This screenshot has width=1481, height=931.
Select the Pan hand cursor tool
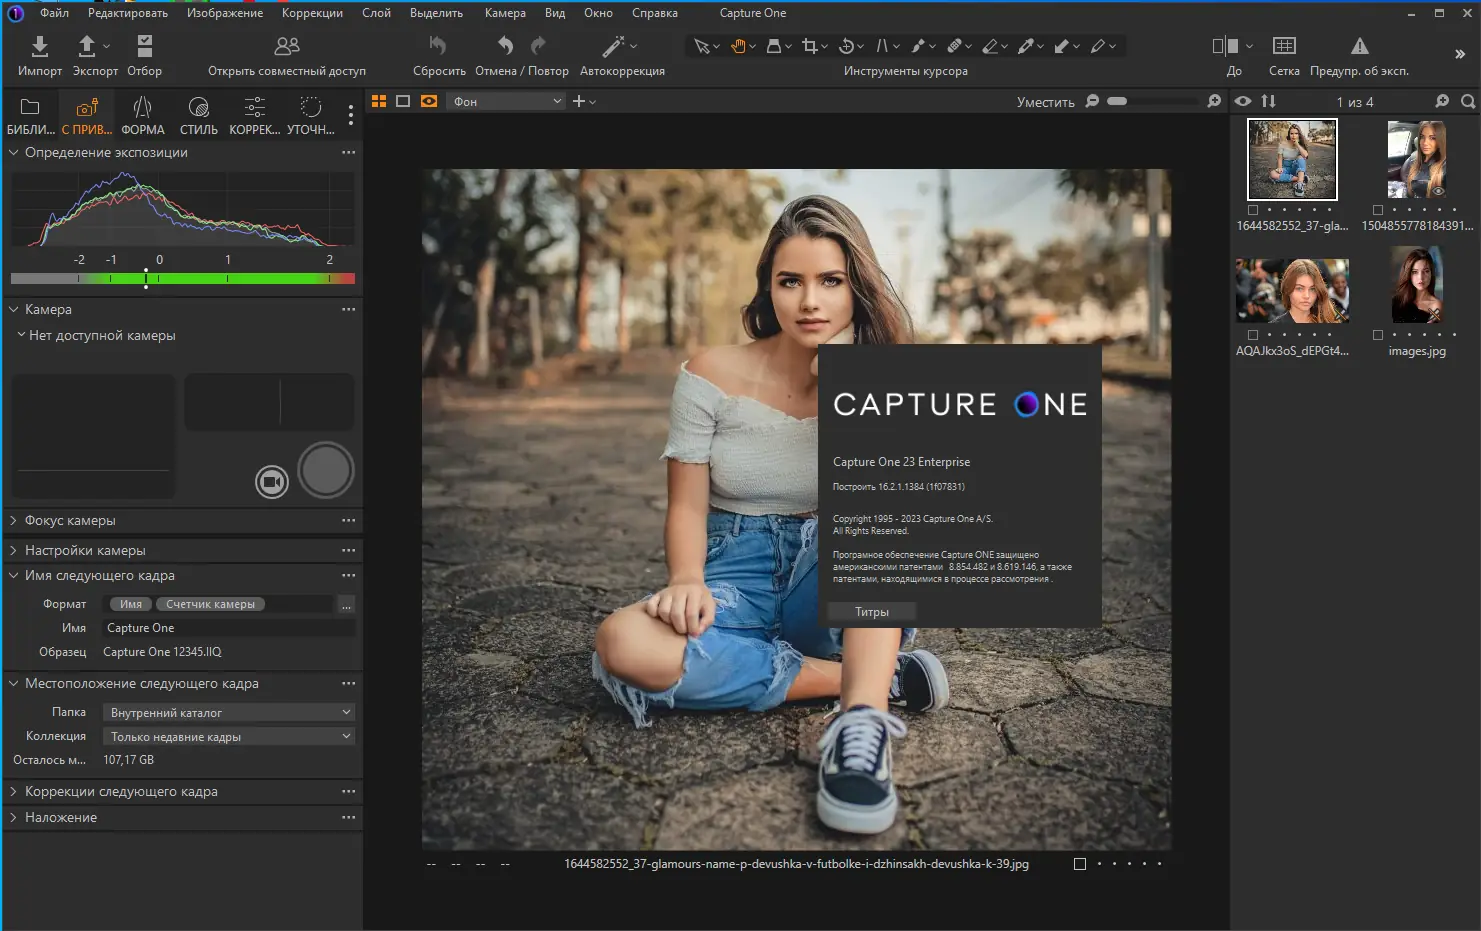coord(738,46)
